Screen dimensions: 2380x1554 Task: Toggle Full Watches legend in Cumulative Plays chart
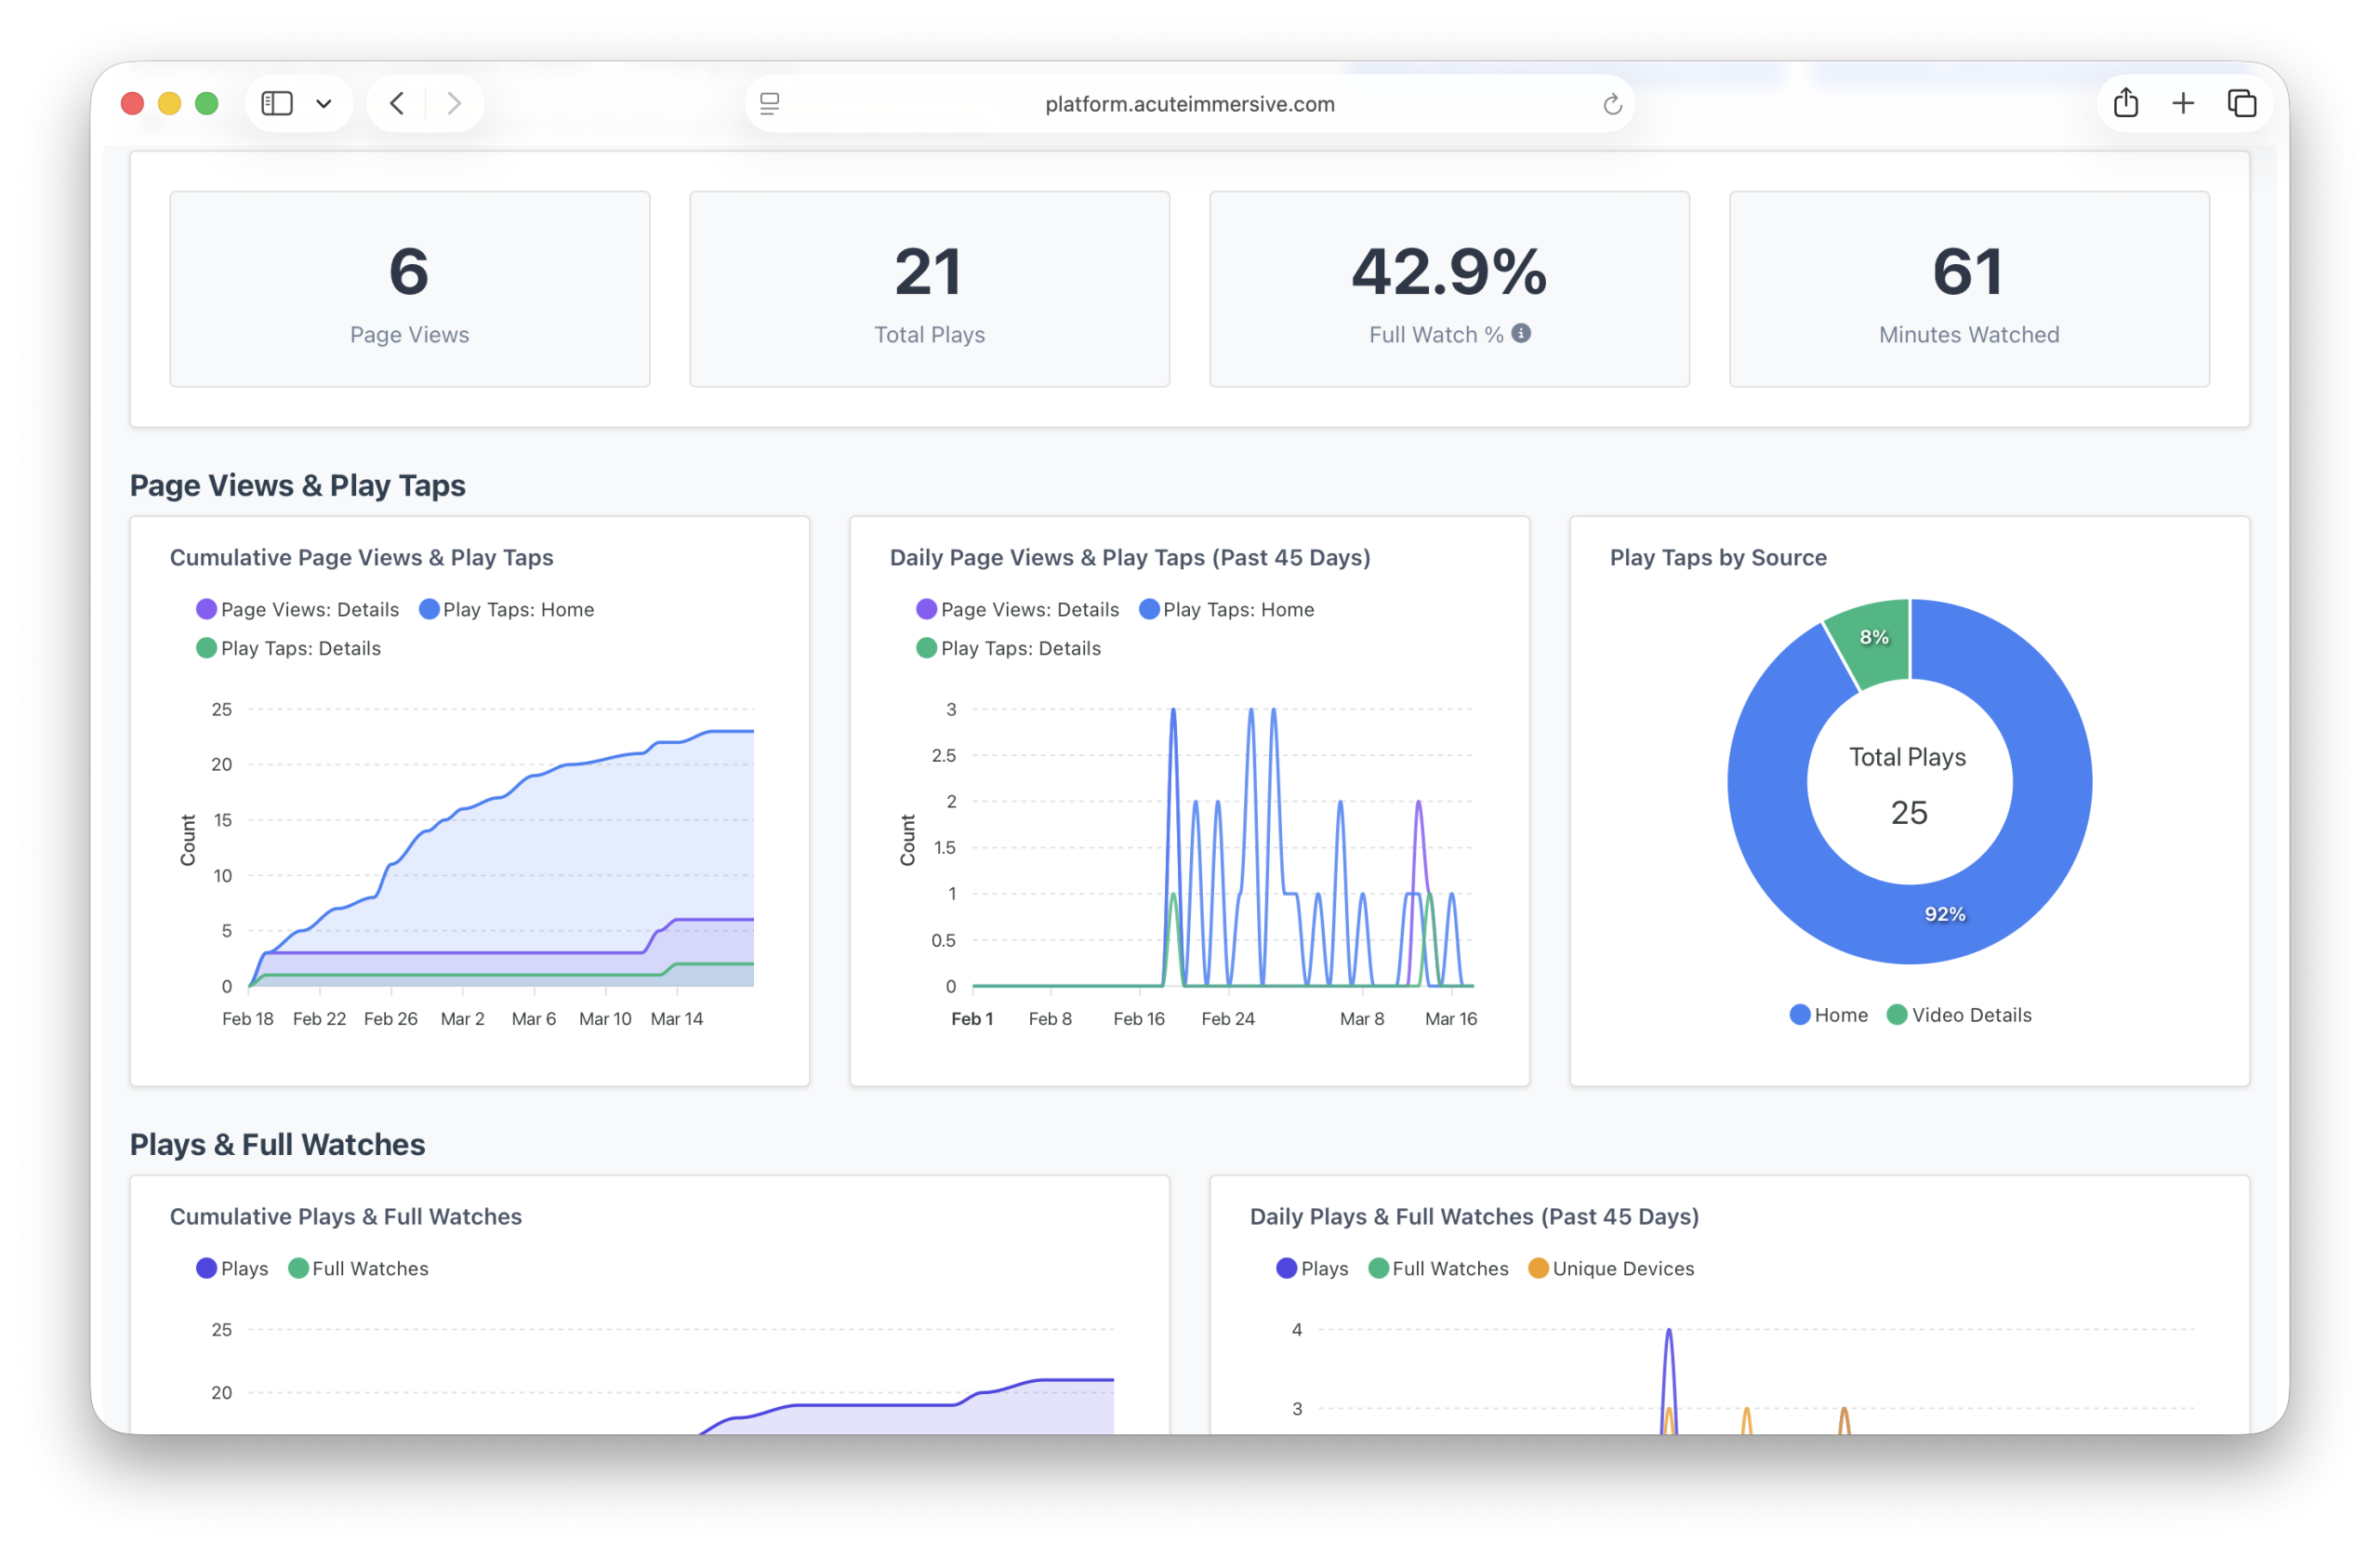(358, 1268)
